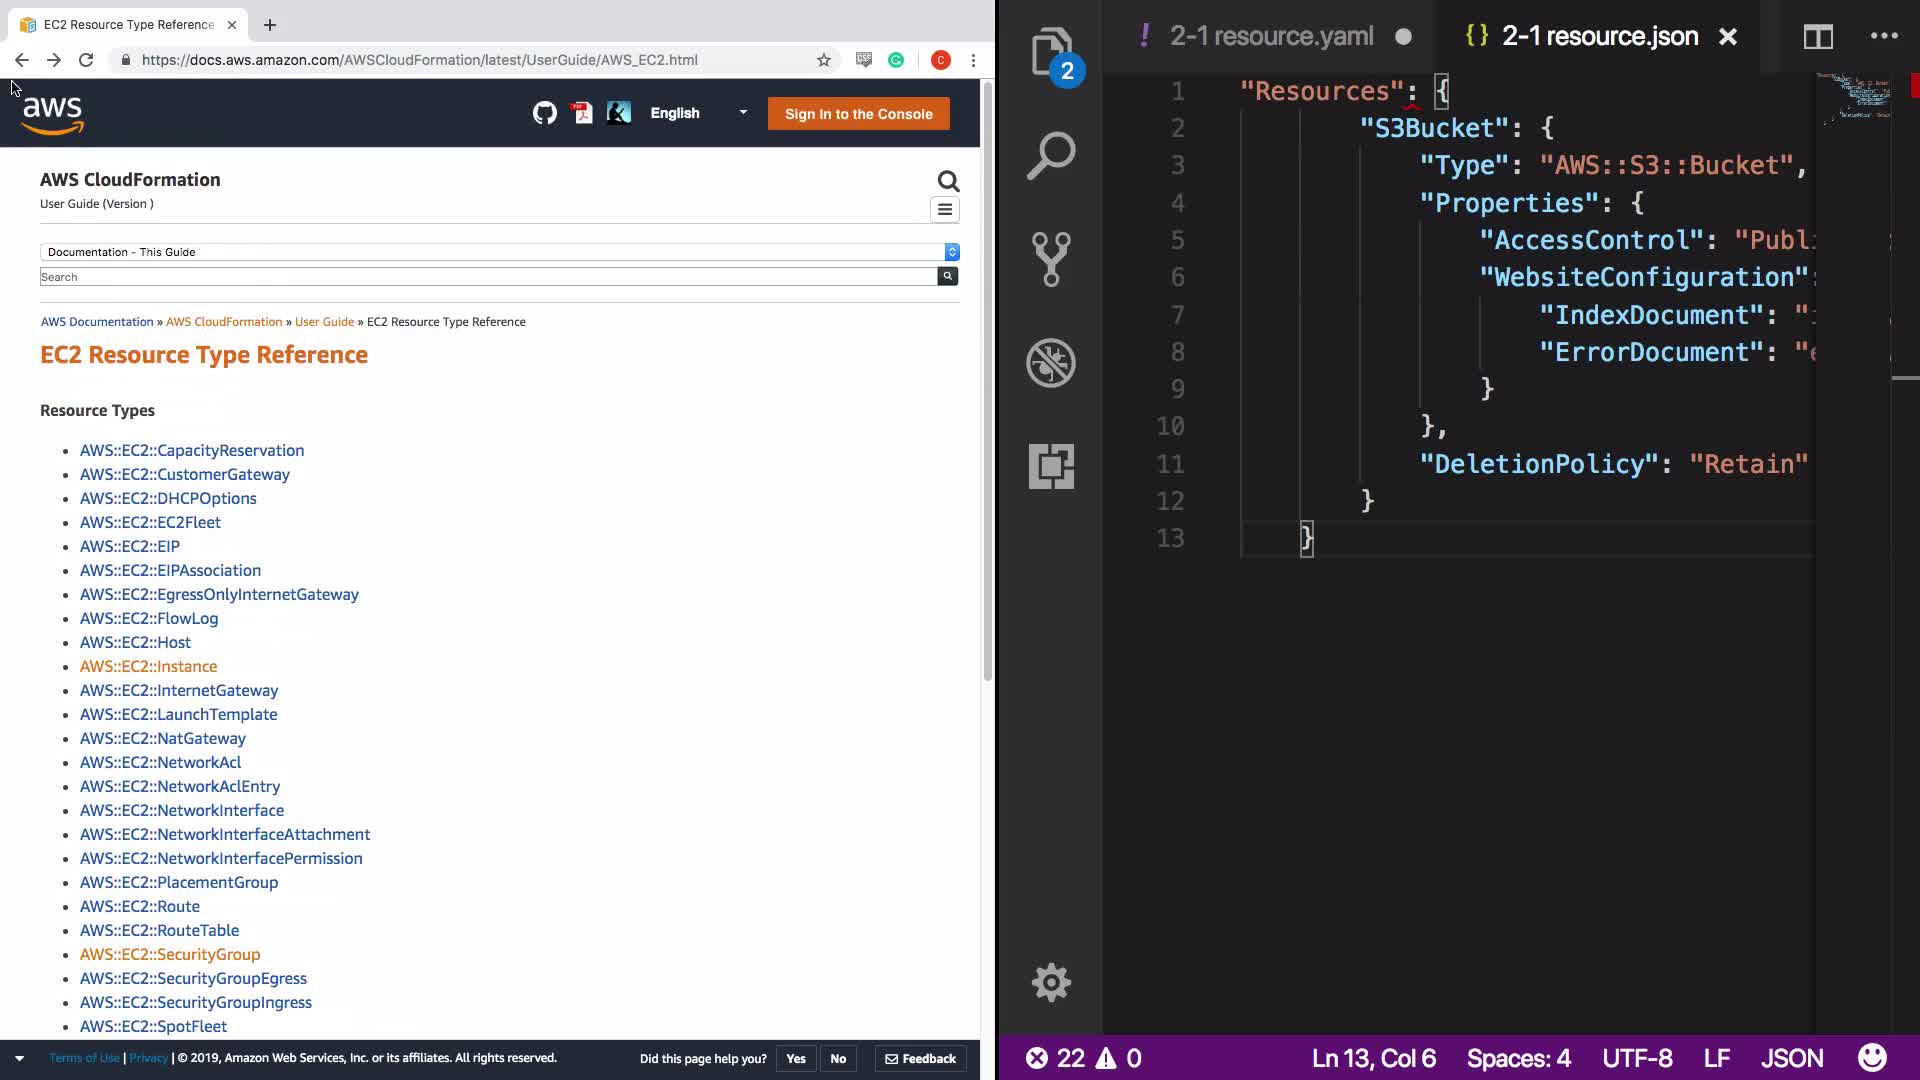Click Sign In to the Console button
The height and width of the screenshot is (1080, 1920).
[x=858, y=114]
